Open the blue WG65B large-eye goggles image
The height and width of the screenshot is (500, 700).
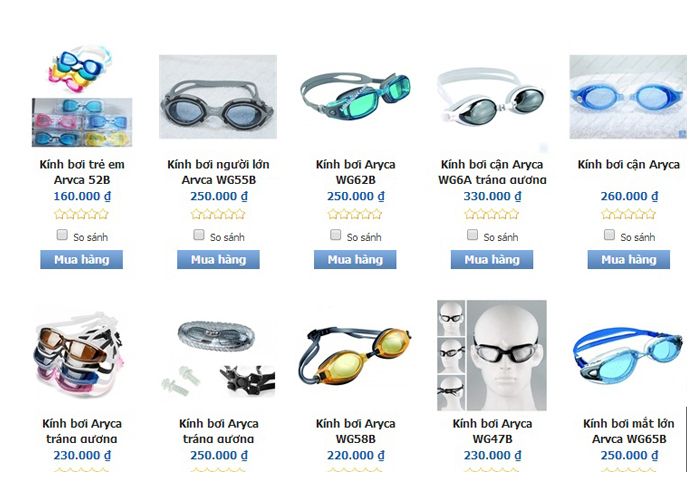(x=628, y=356)
